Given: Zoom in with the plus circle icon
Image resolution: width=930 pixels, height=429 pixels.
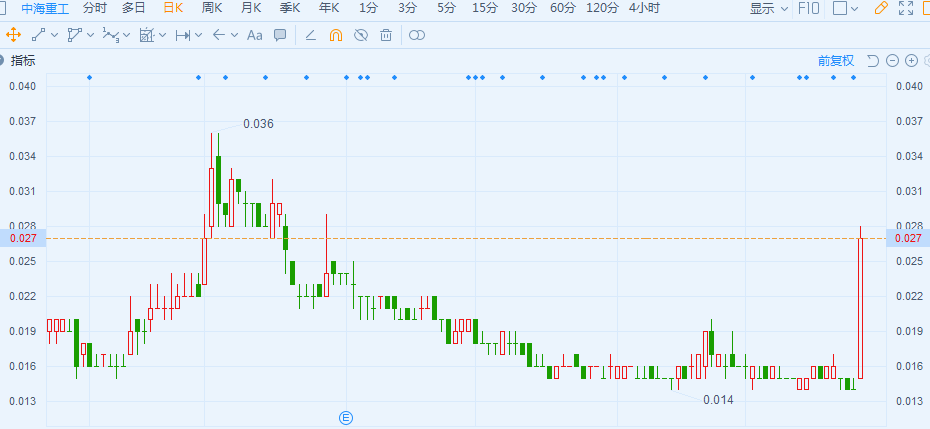Looking at the screenshot, I should coord(912,61).
